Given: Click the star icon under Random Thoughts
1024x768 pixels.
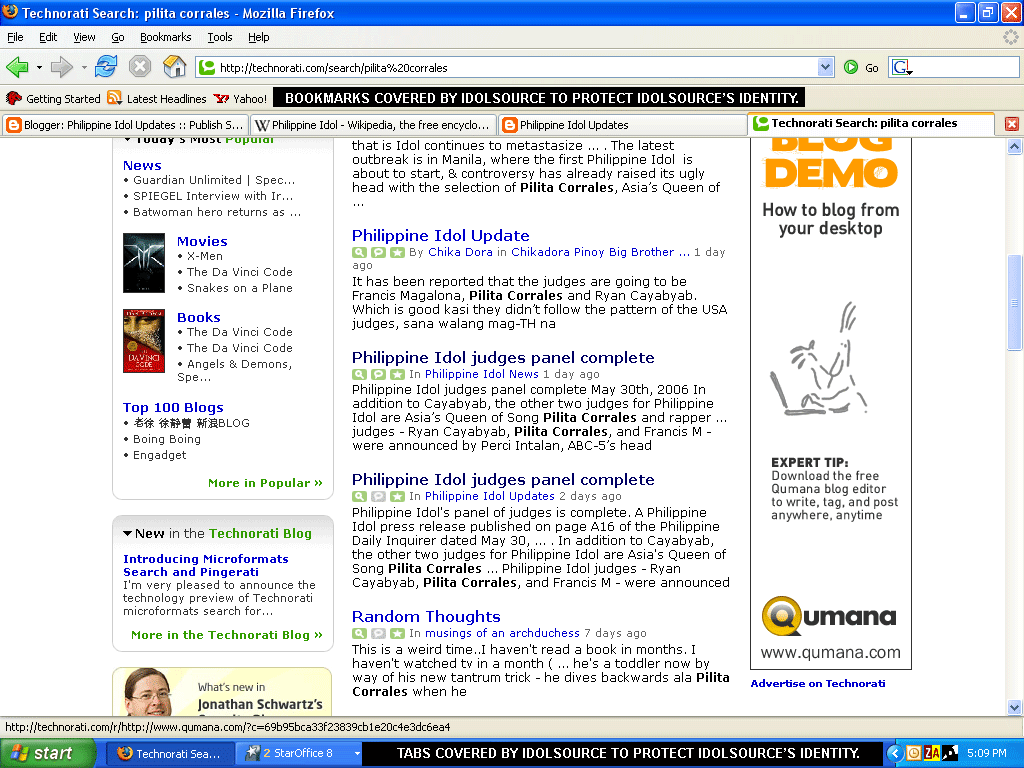Looking at the screenshot, I should [397, 633].
